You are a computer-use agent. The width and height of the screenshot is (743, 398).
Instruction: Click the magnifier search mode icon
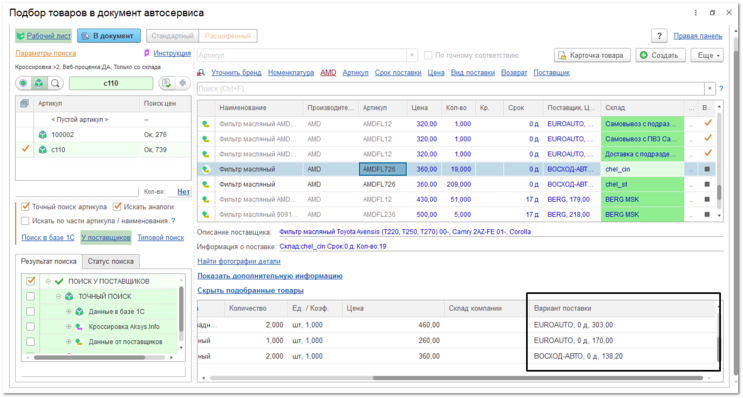click(55, 83)
